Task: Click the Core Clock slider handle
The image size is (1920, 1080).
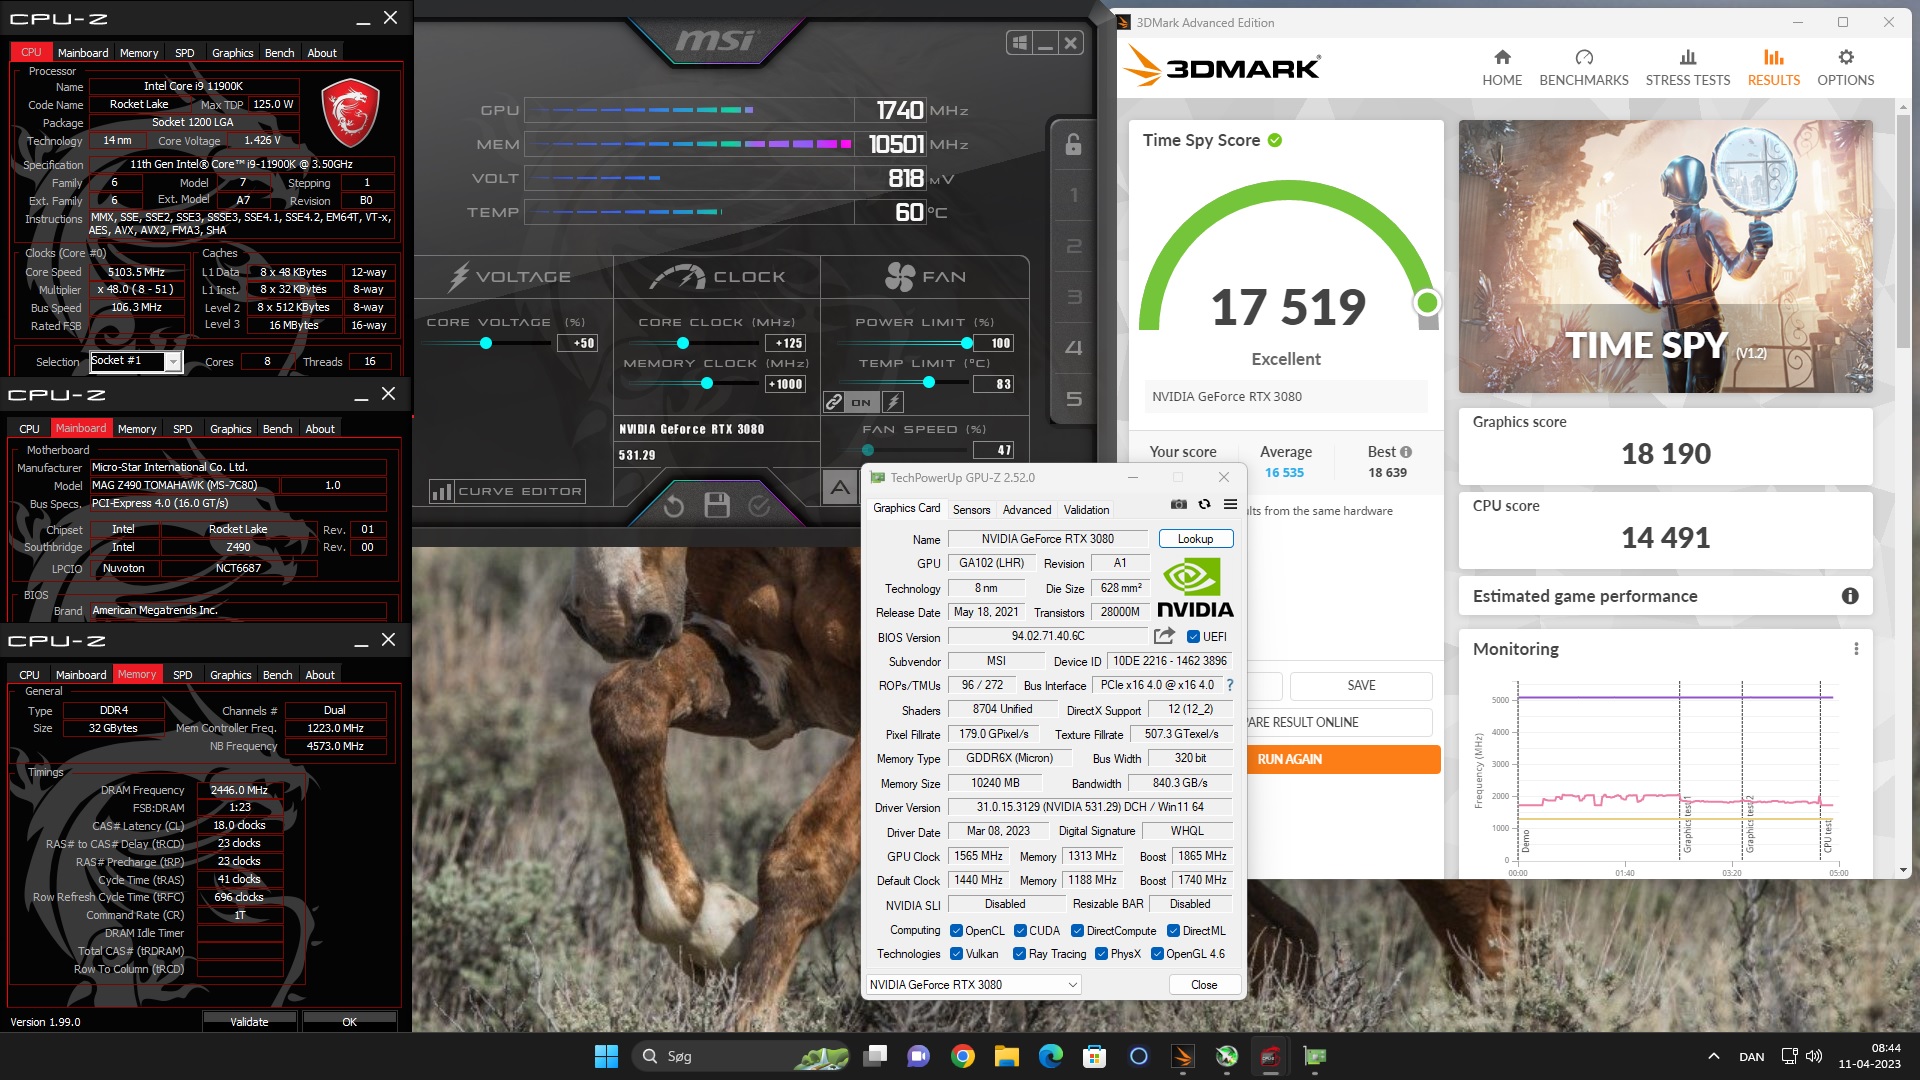Action: [x=683, y=343]
